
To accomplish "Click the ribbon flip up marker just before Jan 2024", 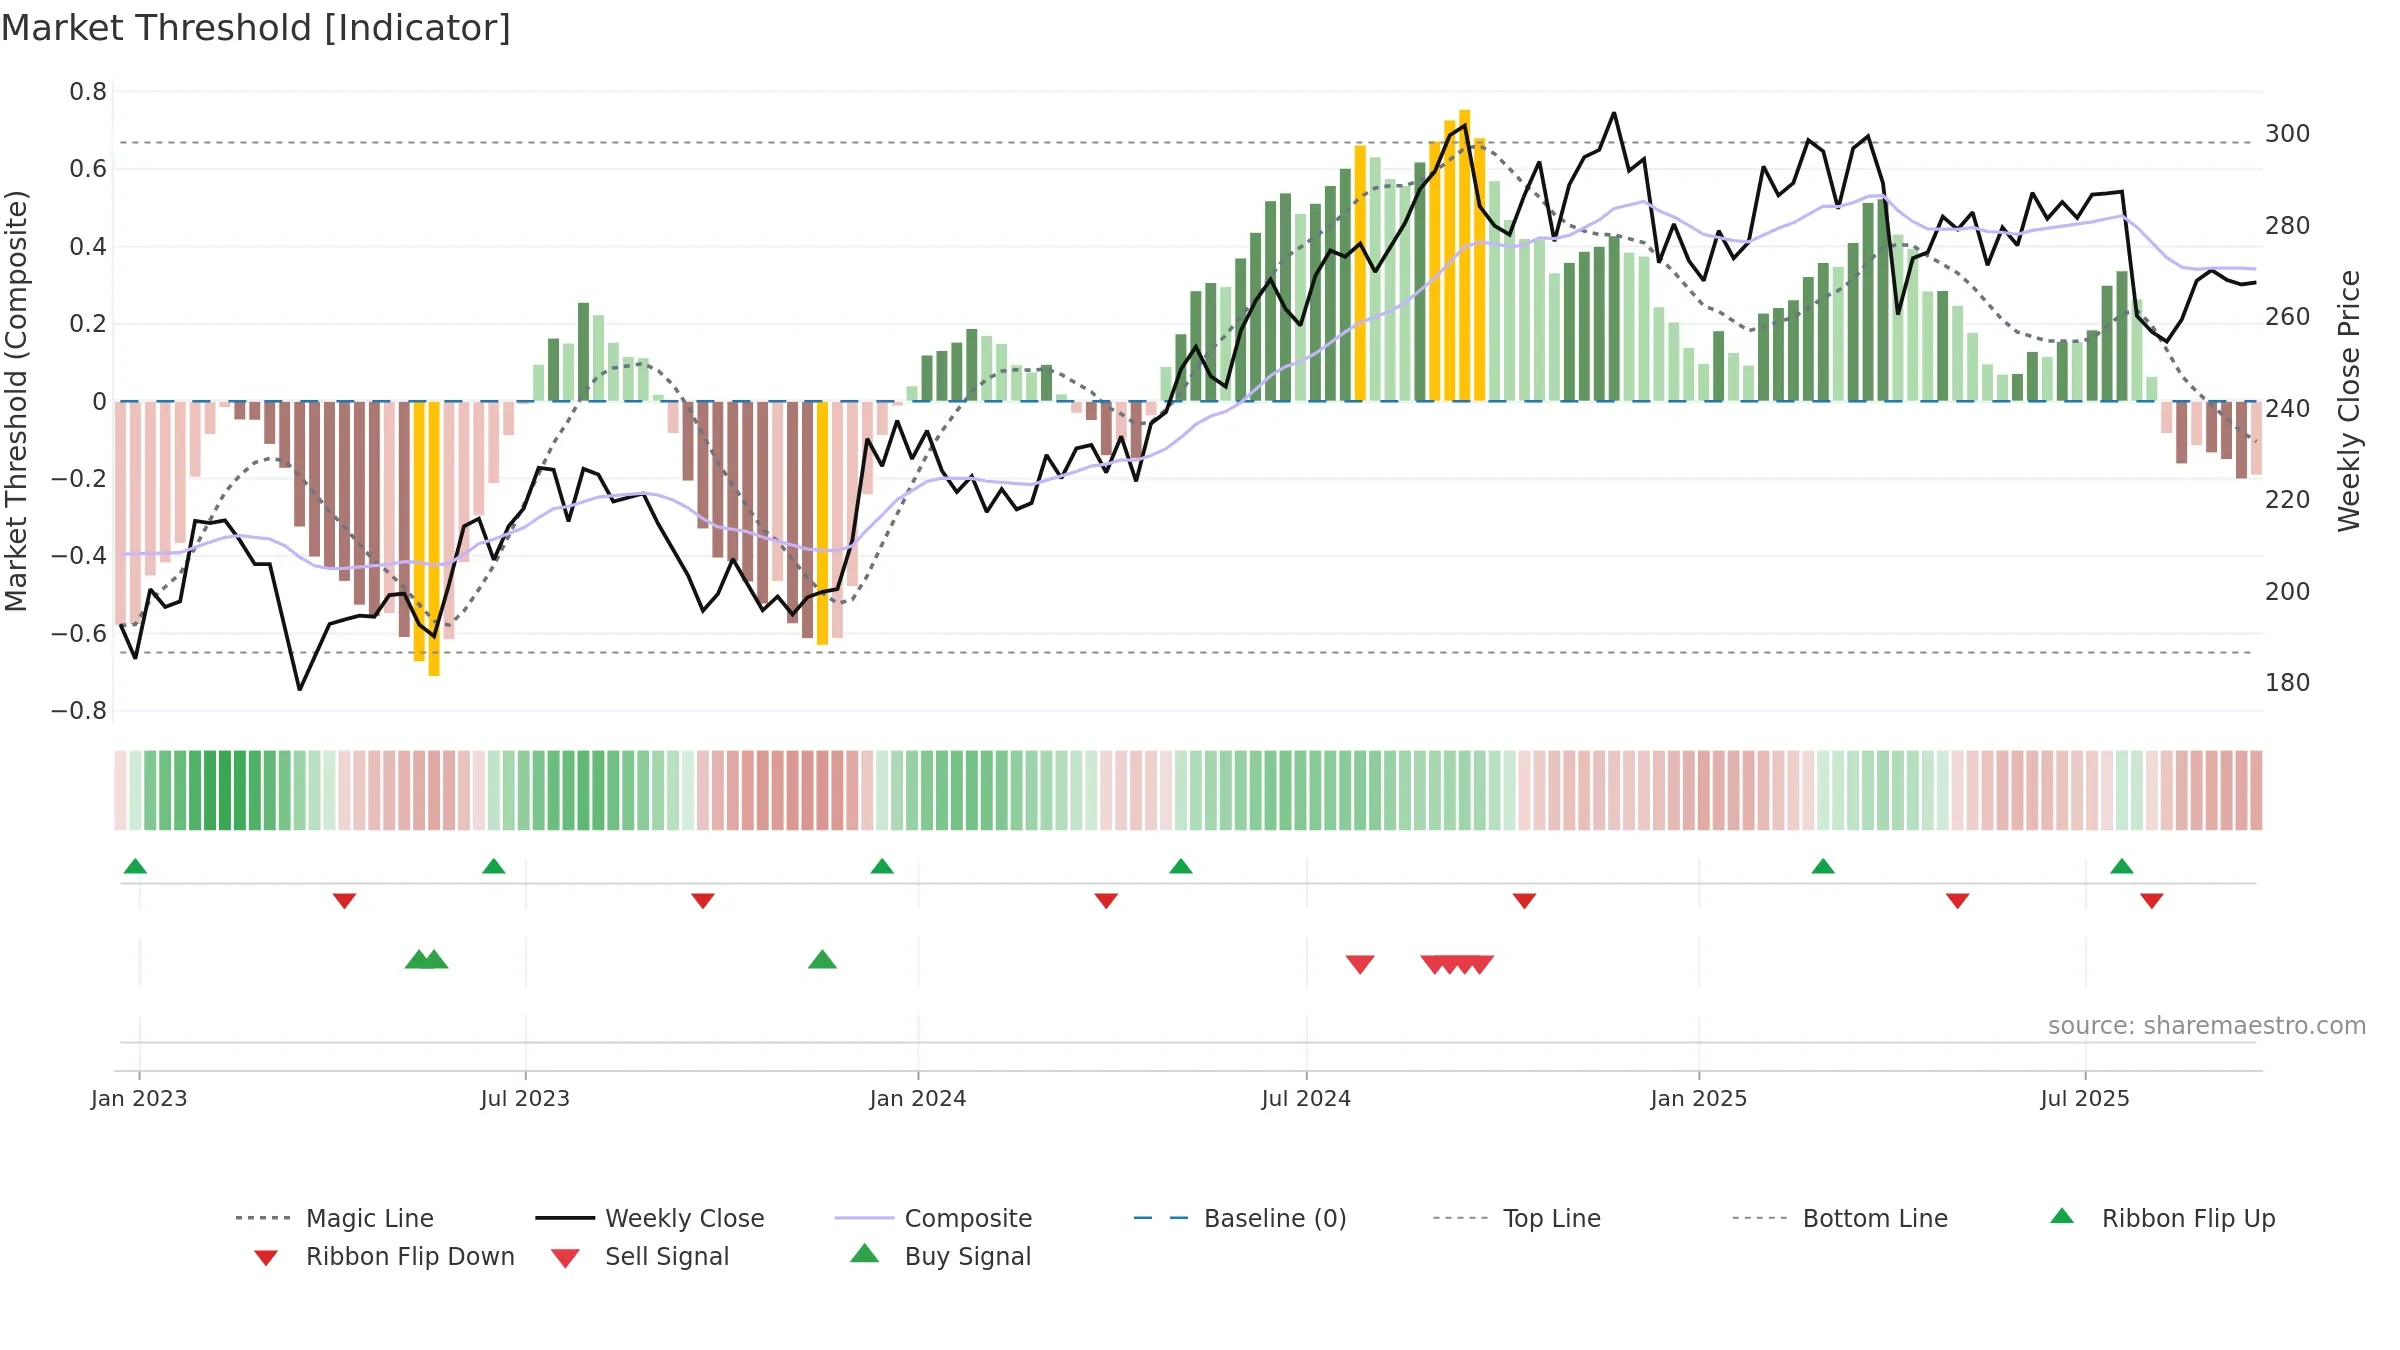I will [x=882, y=866].
